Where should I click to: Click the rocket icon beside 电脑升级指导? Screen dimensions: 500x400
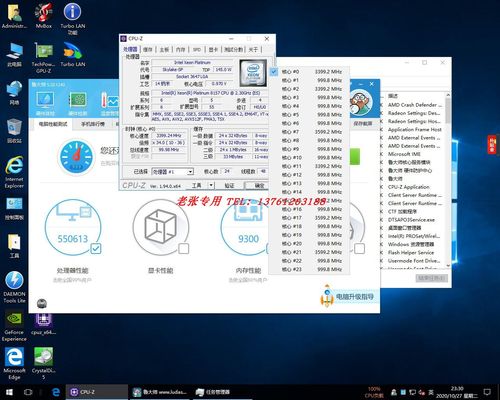[327, 296]
